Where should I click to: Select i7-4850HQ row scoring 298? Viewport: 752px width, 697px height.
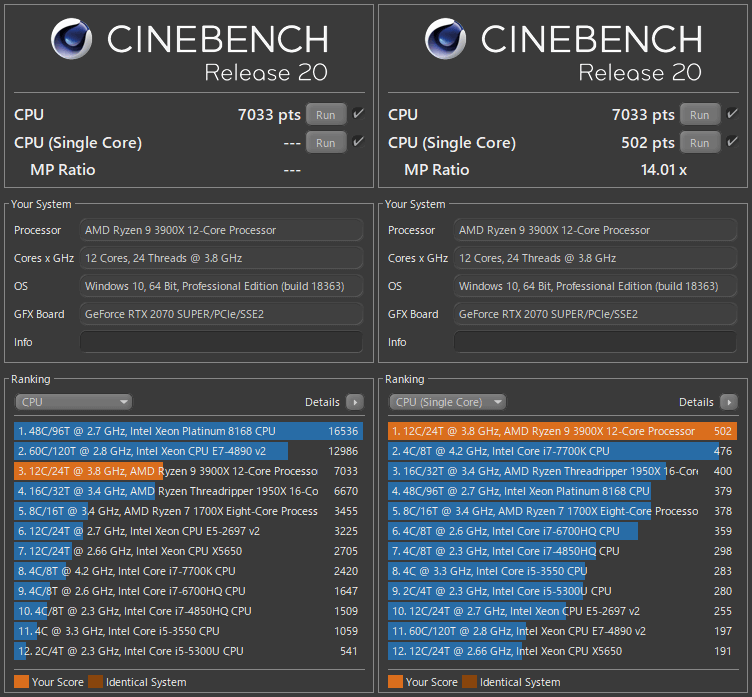pyautogui.click(x=563, y=551)
